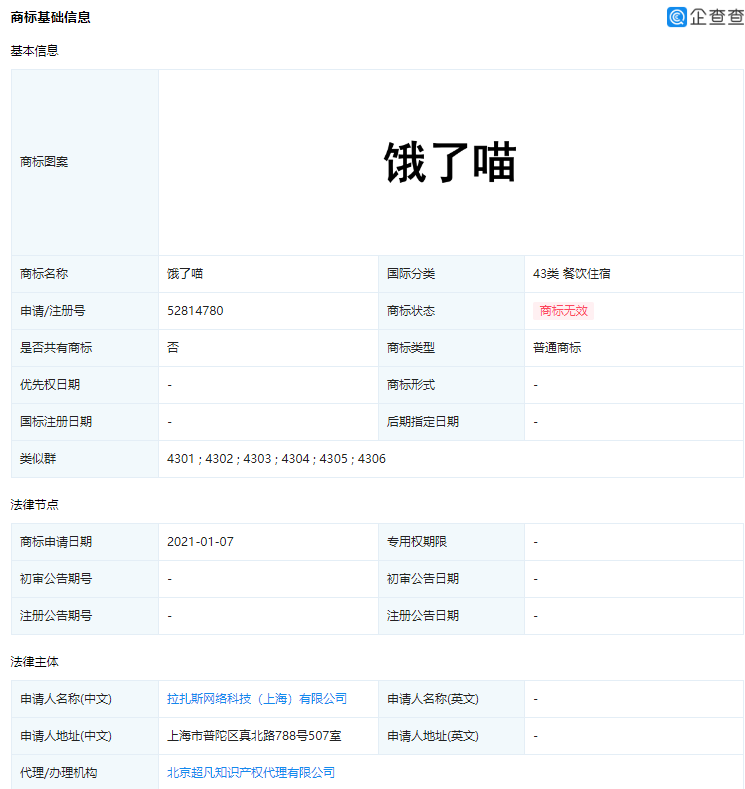Click the 商标名称 value 饿了喵
This screenshot has width=745, height=789.
185,274
